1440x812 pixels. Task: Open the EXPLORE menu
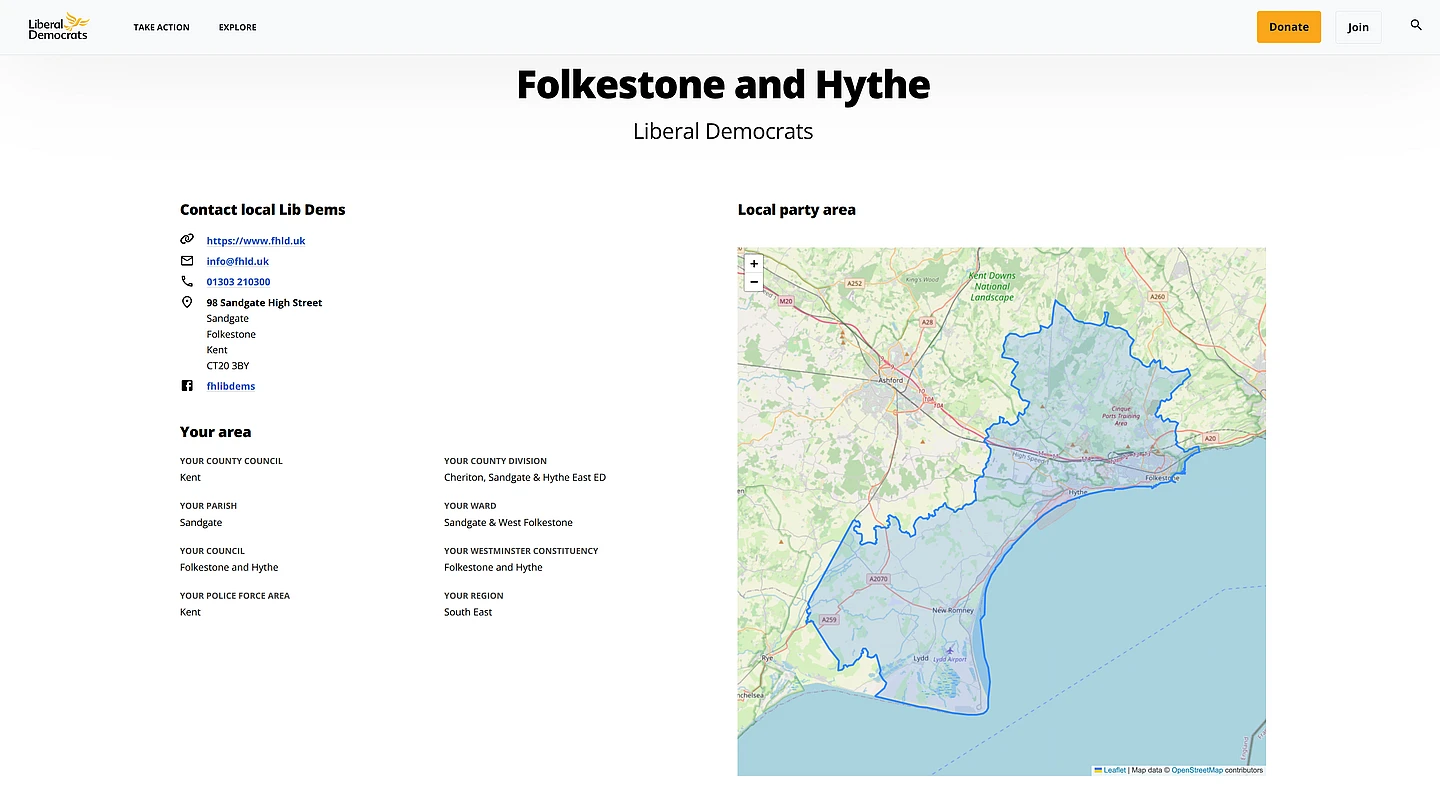click(237, 27)
